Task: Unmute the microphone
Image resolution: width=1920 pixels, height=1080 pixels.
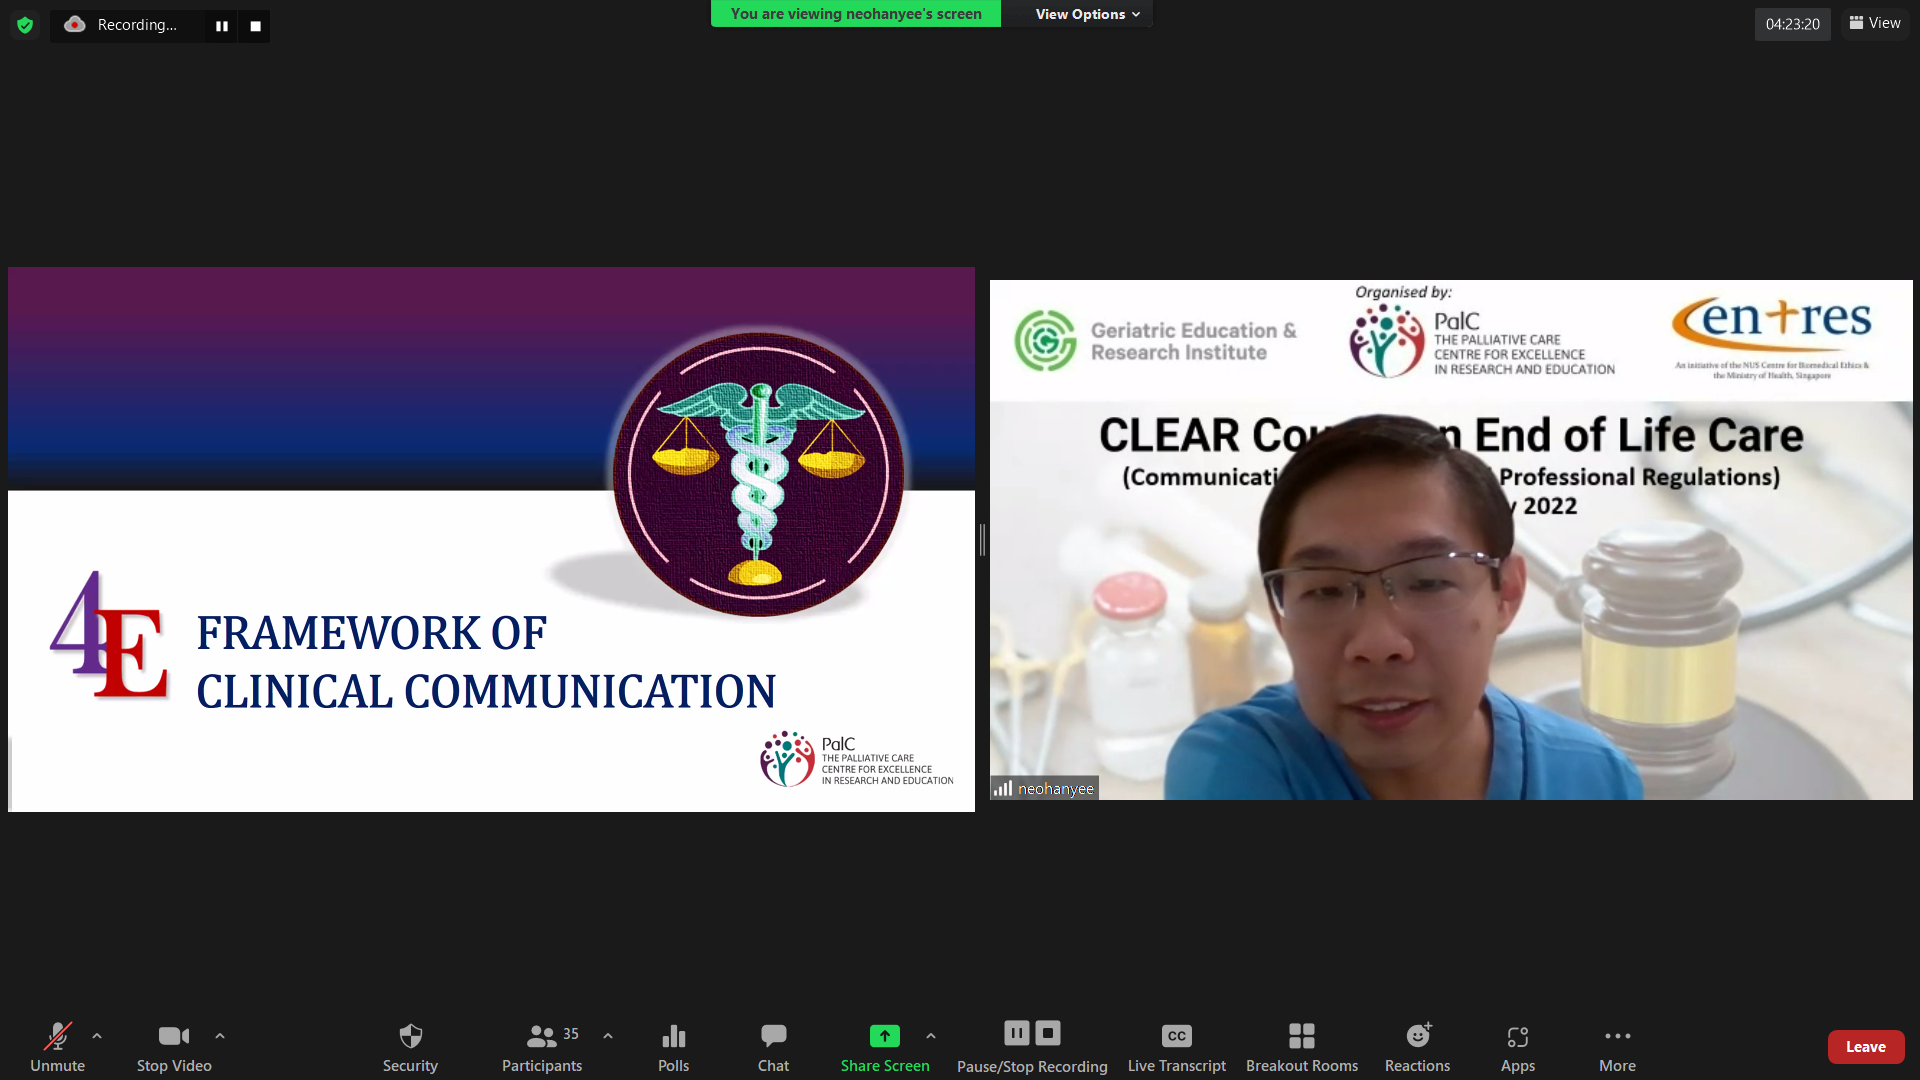Action: point(57,1045)
